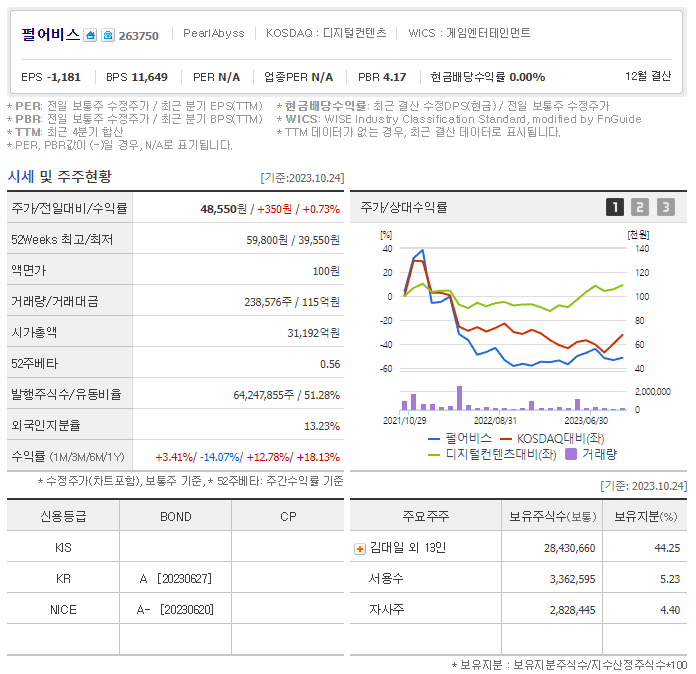This screenshot has height=674, width=696.
Task: Toggle the KOSDAQ대비(좌) red legend entry
Action: pyautogui.click(x=552, y=439)
